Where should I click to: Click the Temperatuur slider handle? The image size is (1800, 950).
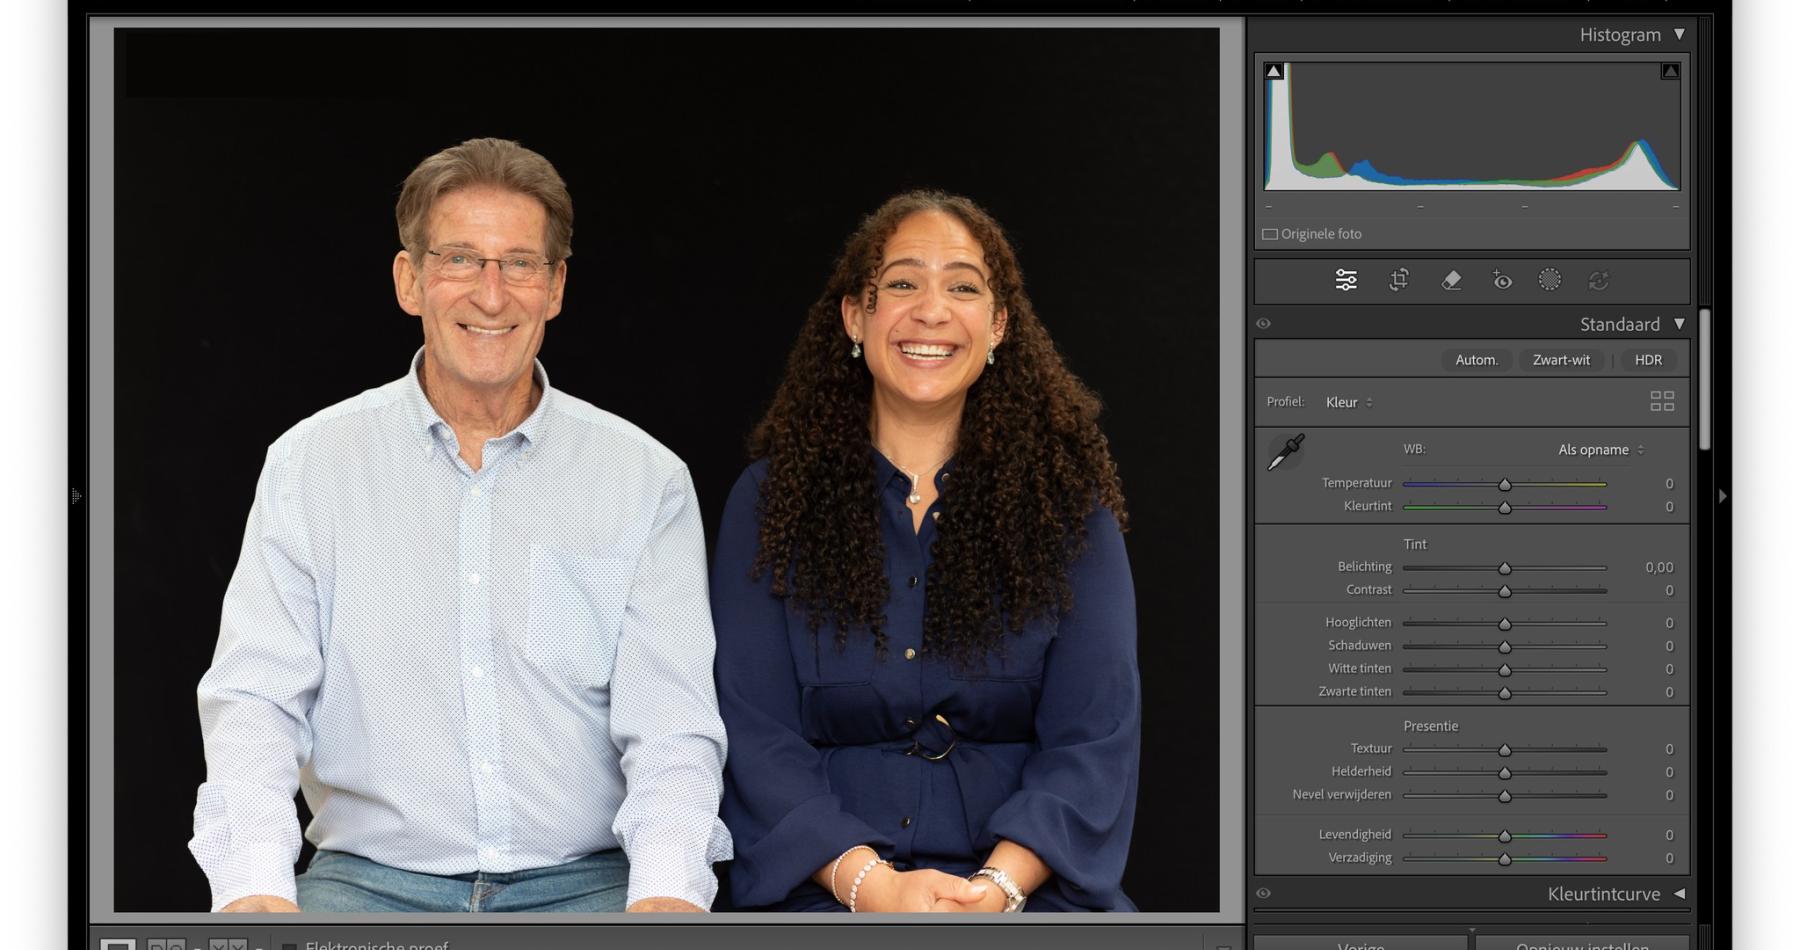click(x=1504, y=484)
